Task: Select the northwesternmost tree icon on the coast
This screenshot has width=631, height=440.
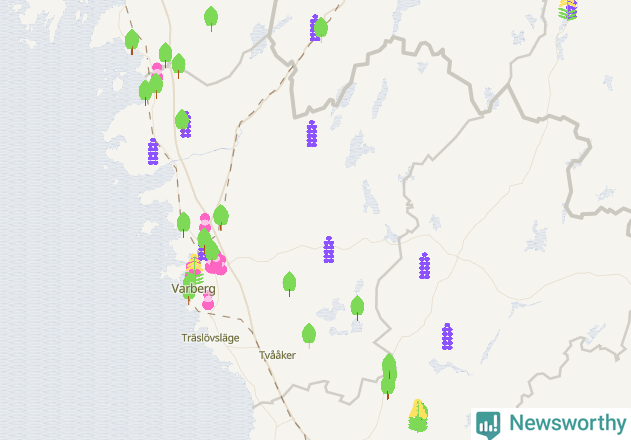Action: [132, 42]
